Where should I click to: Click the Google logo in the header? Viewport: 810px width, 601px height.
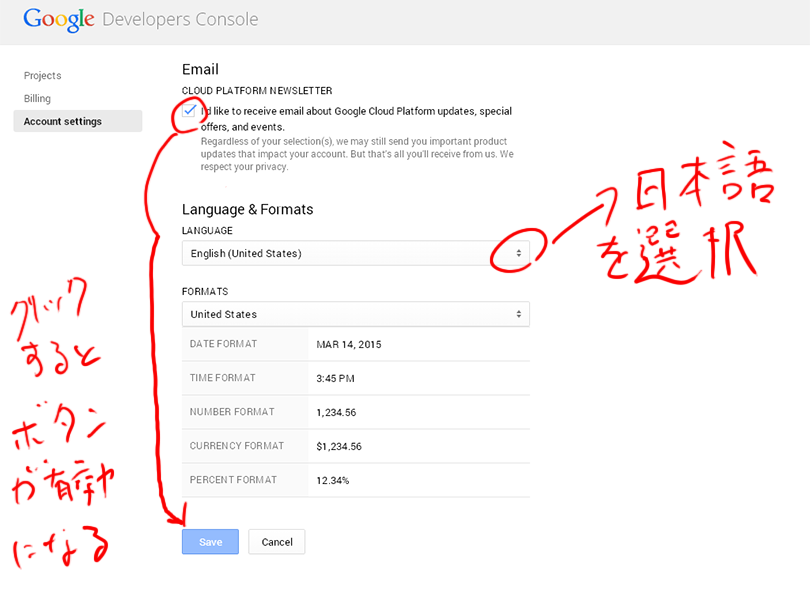coord(58,20)
